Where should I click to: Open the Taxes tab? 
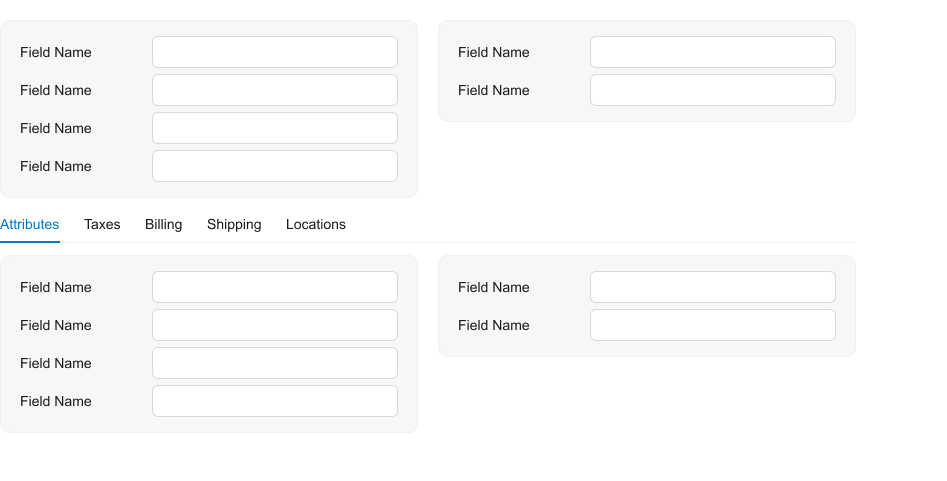point(102,225)
